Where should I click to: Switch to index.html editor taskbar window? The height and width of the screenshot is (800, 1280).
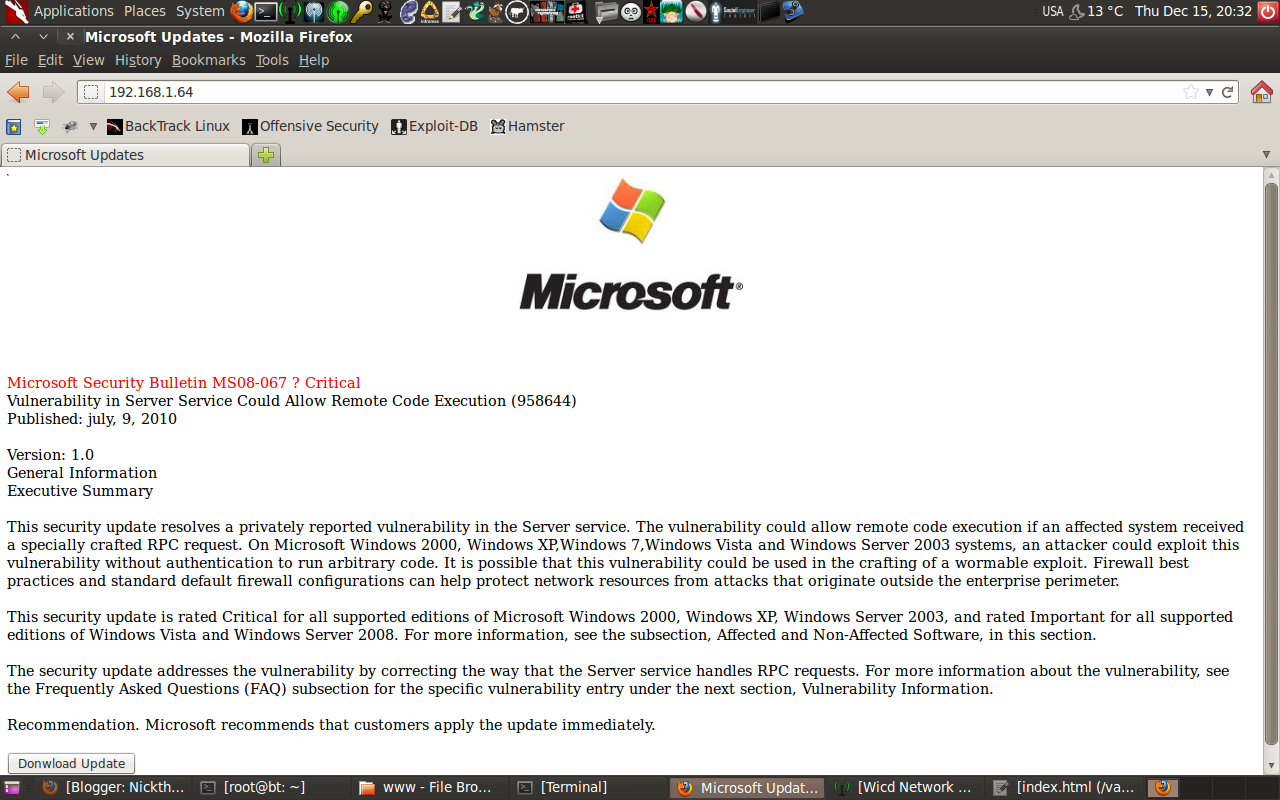(1065, 788)
